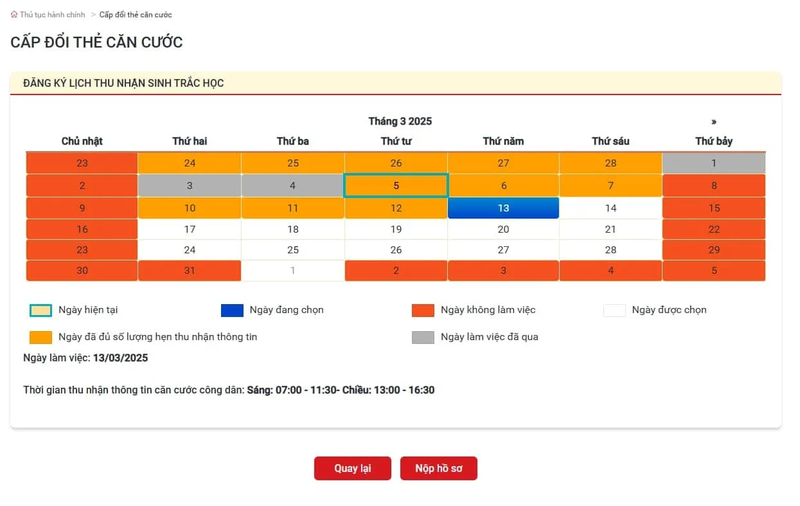Click today's date 5 with teal border
The height and width of the screenshot is (506, 800).
point(396,186)
